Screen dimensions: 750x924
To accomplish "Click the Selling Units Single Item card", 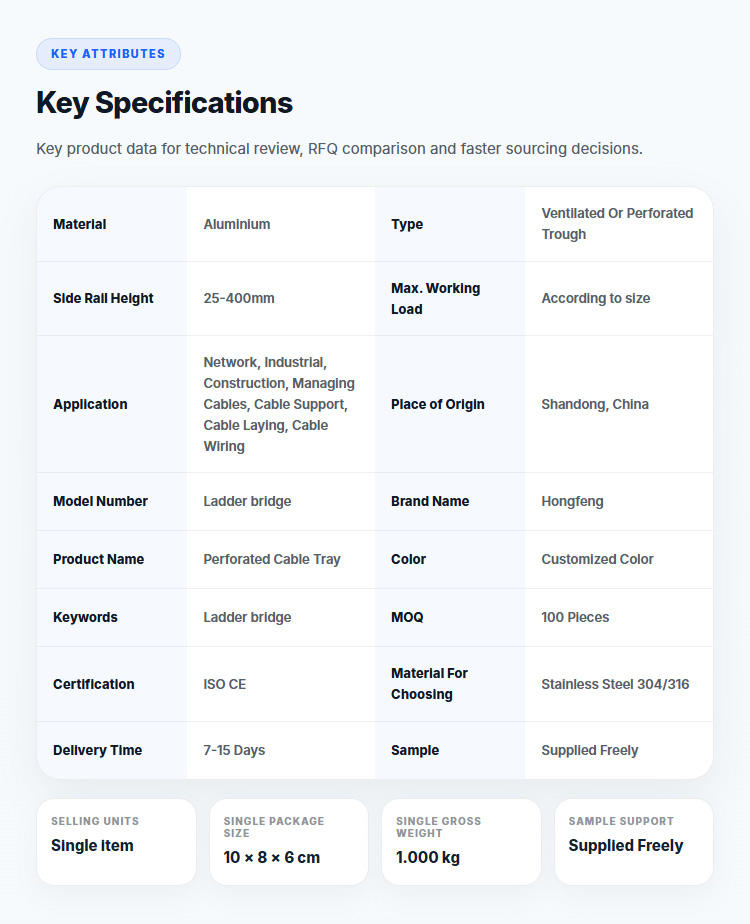I will point(117,842).
